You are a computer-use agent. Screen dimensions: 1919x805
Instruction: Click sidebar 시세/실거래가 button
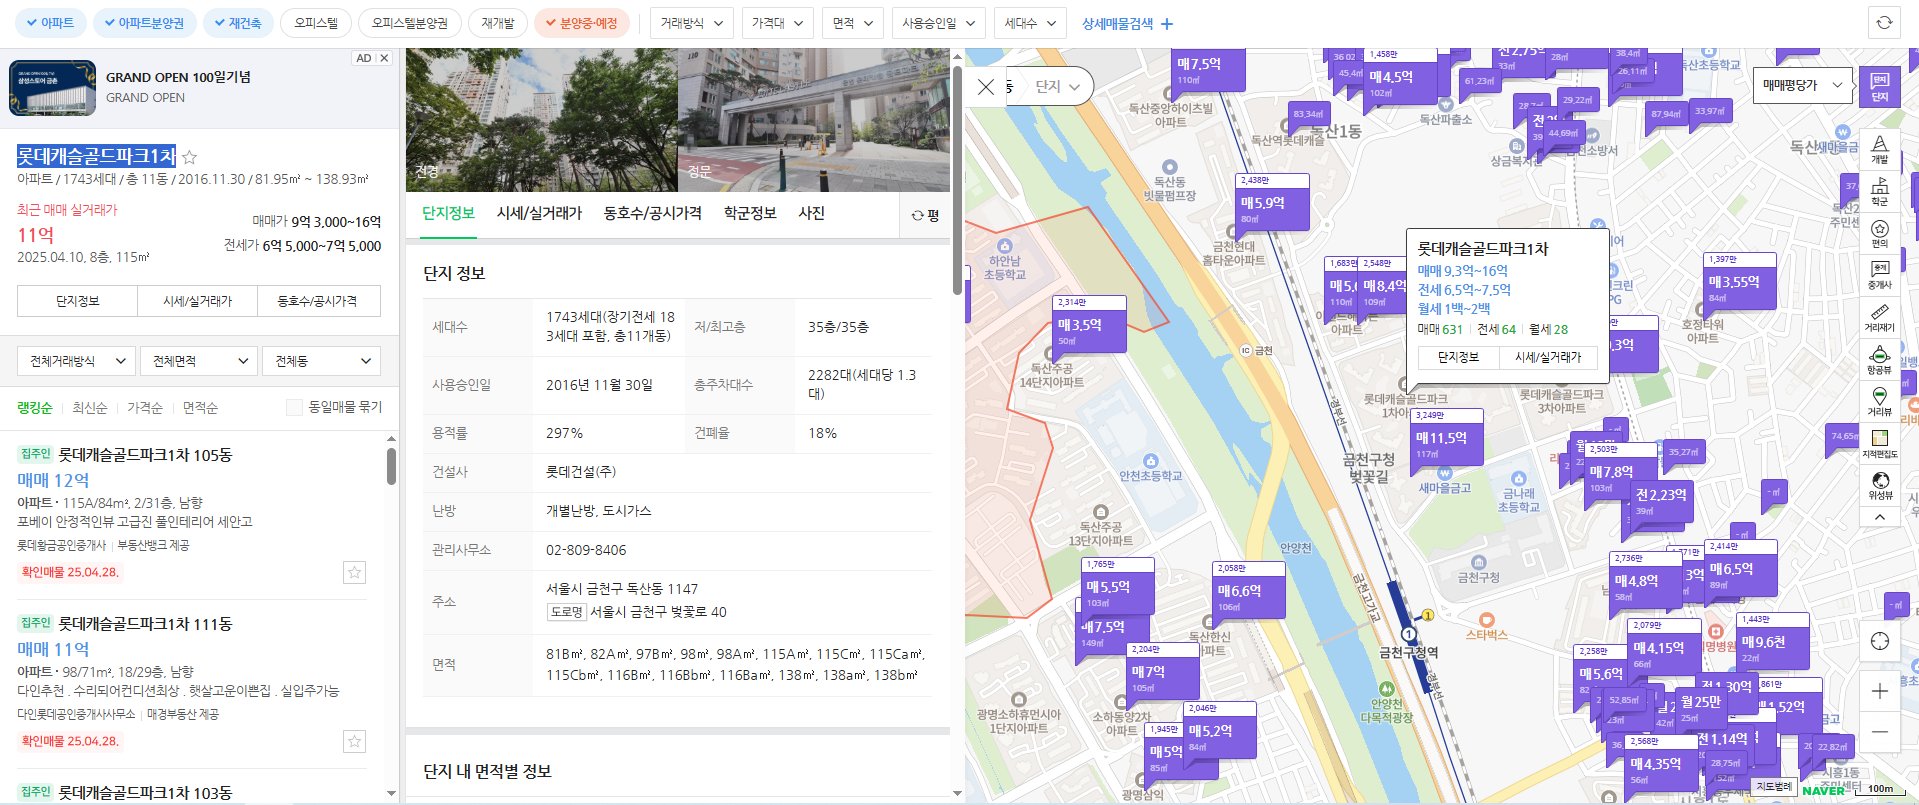pyautogui.click(x=197, y=301)
